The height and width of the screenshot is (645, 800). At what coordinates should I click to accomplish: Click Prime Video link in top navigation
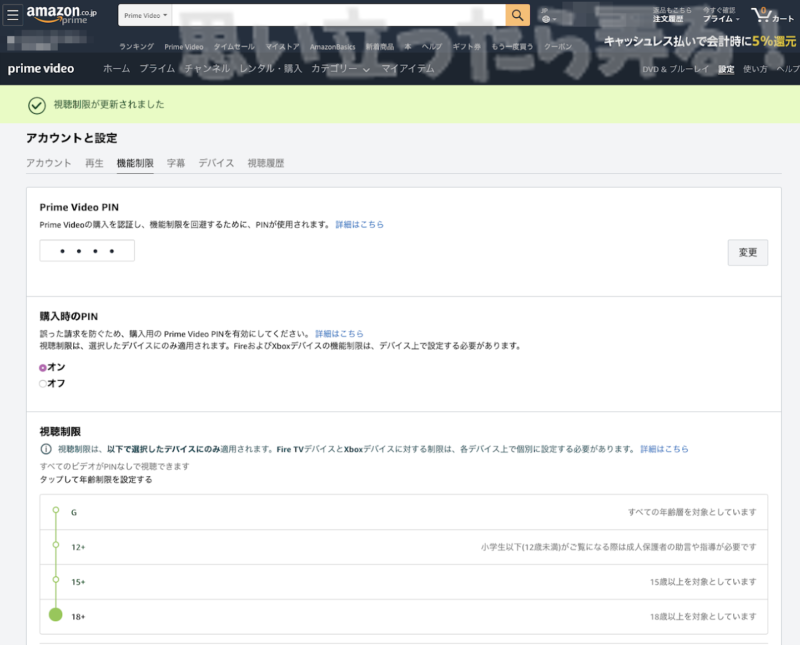(184, 46)
